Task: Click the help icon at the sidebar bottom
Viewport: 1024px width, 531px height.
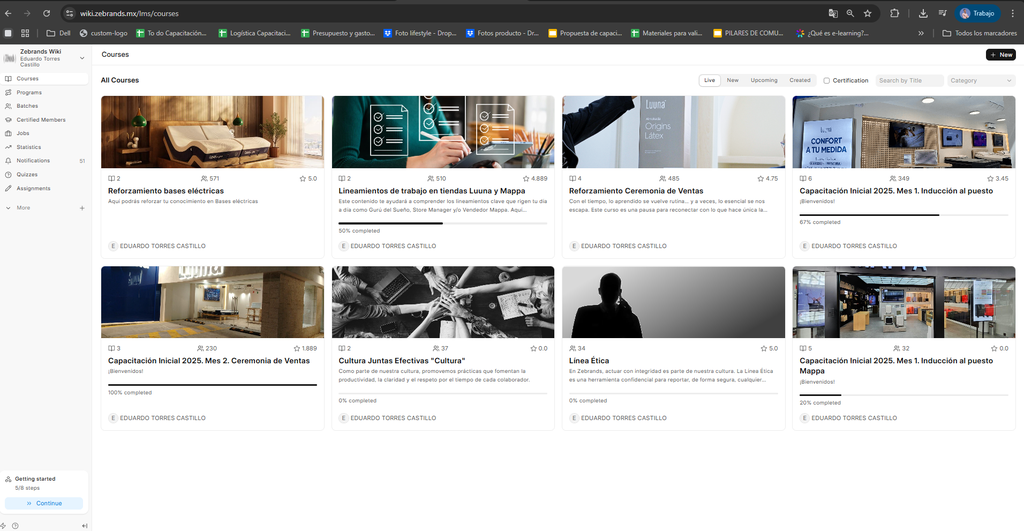Action: pyautogui.click(x=15, y=526)
